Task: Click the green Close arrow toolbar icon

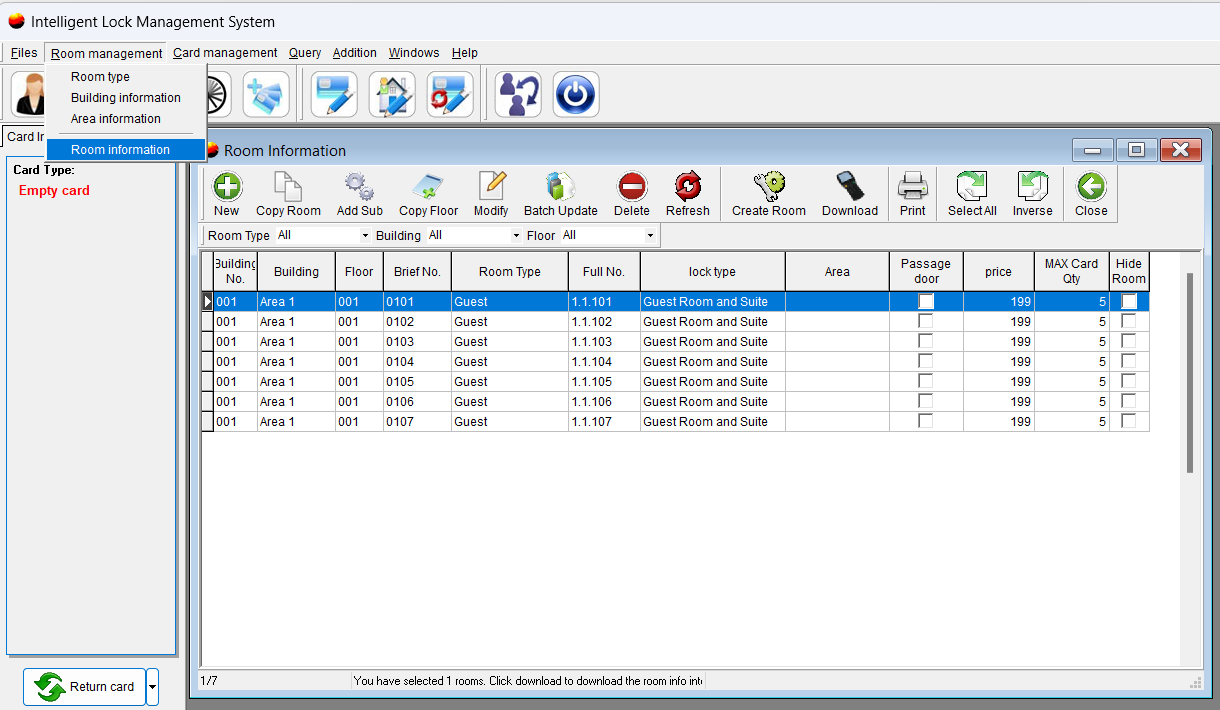Action: click(1091, 186)
